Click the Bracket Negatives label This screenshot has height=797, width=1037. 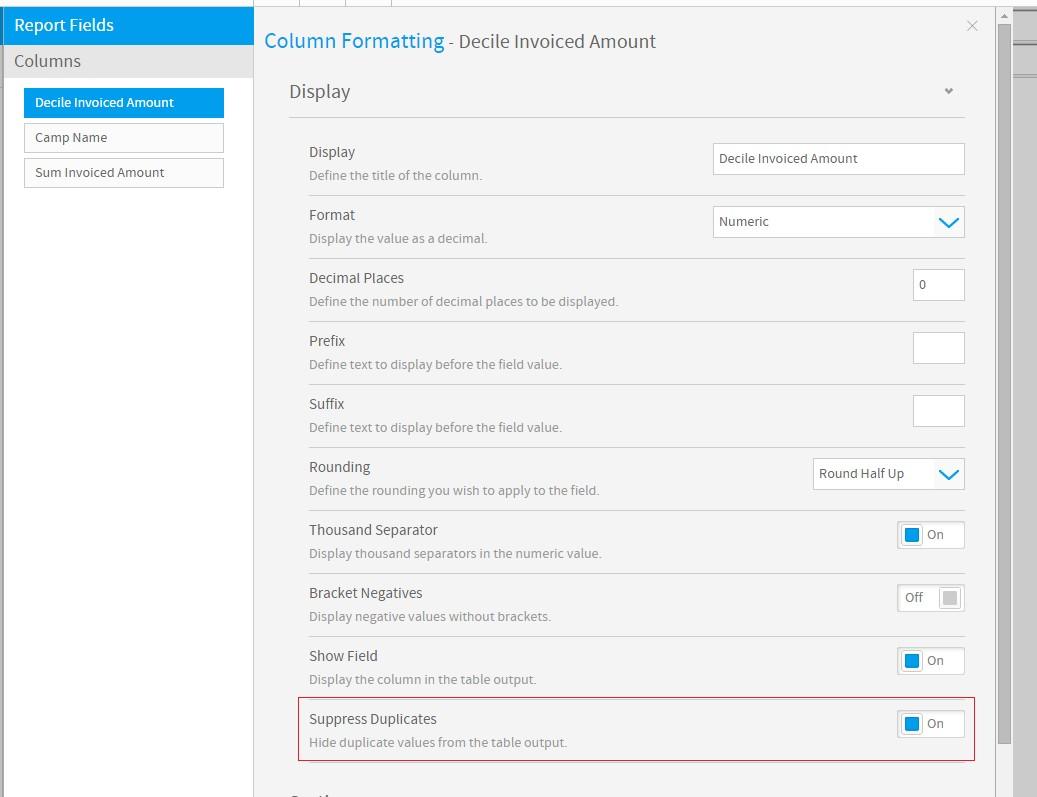click(365, 593)
